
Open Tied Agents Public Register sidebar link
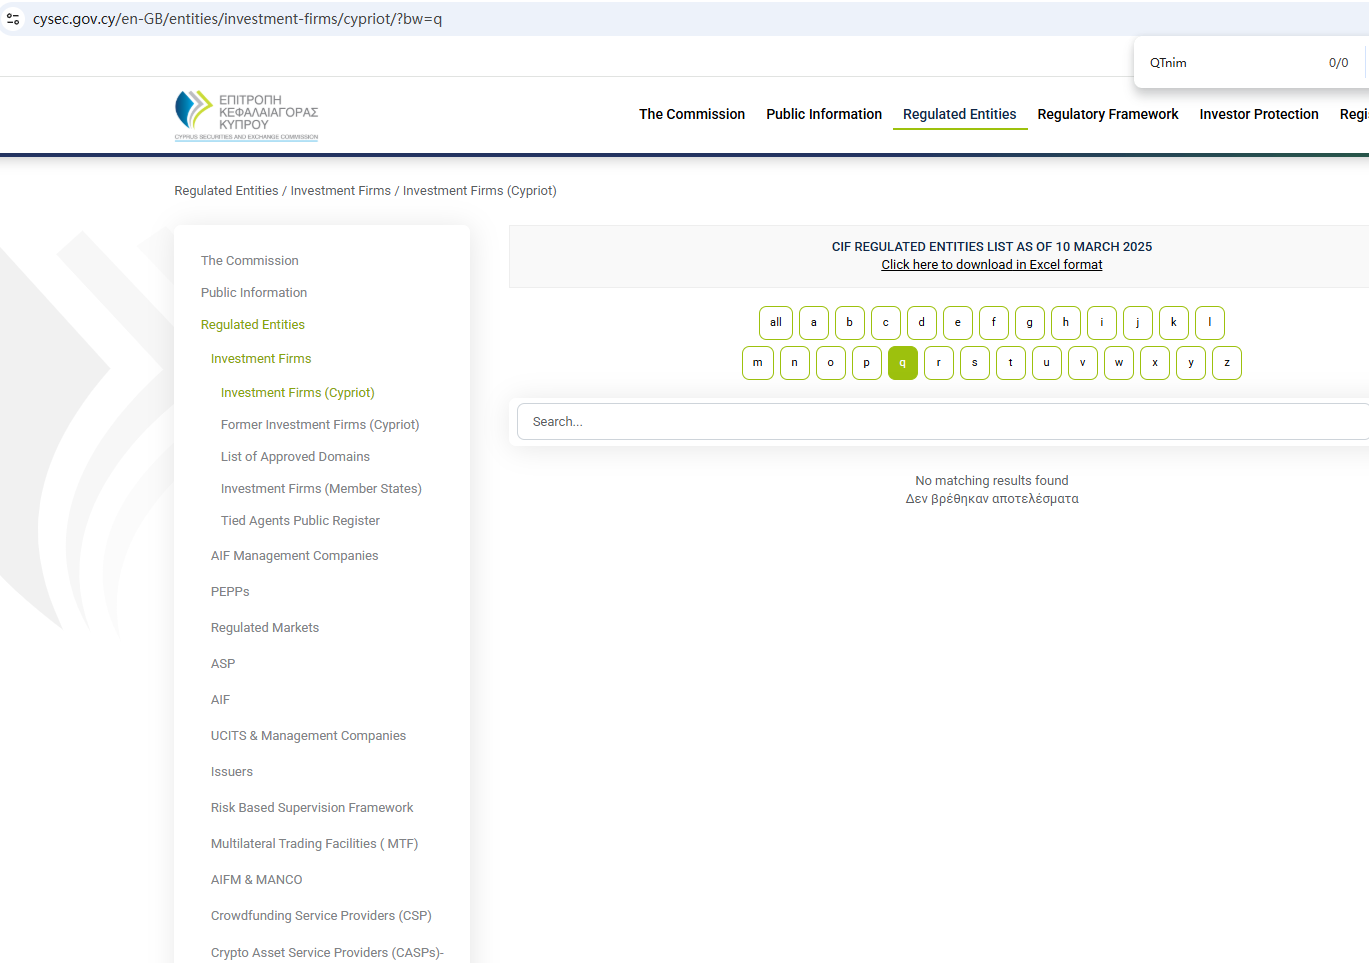point(300,521)
